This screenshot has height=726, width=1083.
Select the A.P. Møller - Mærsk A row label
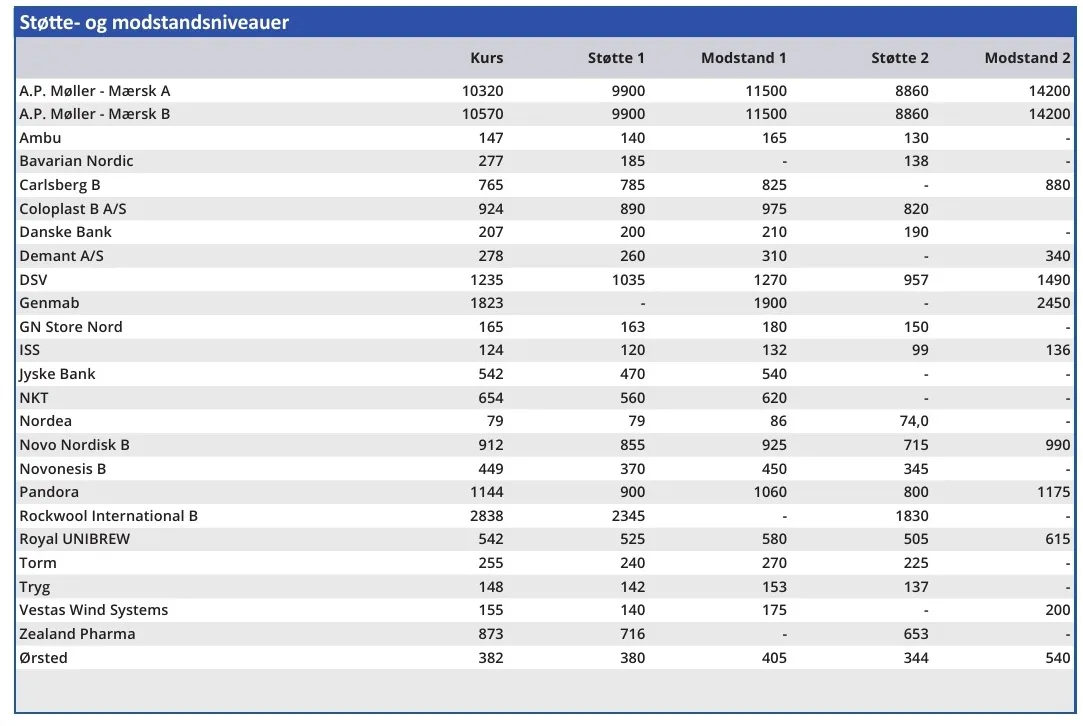pos(95,91)
